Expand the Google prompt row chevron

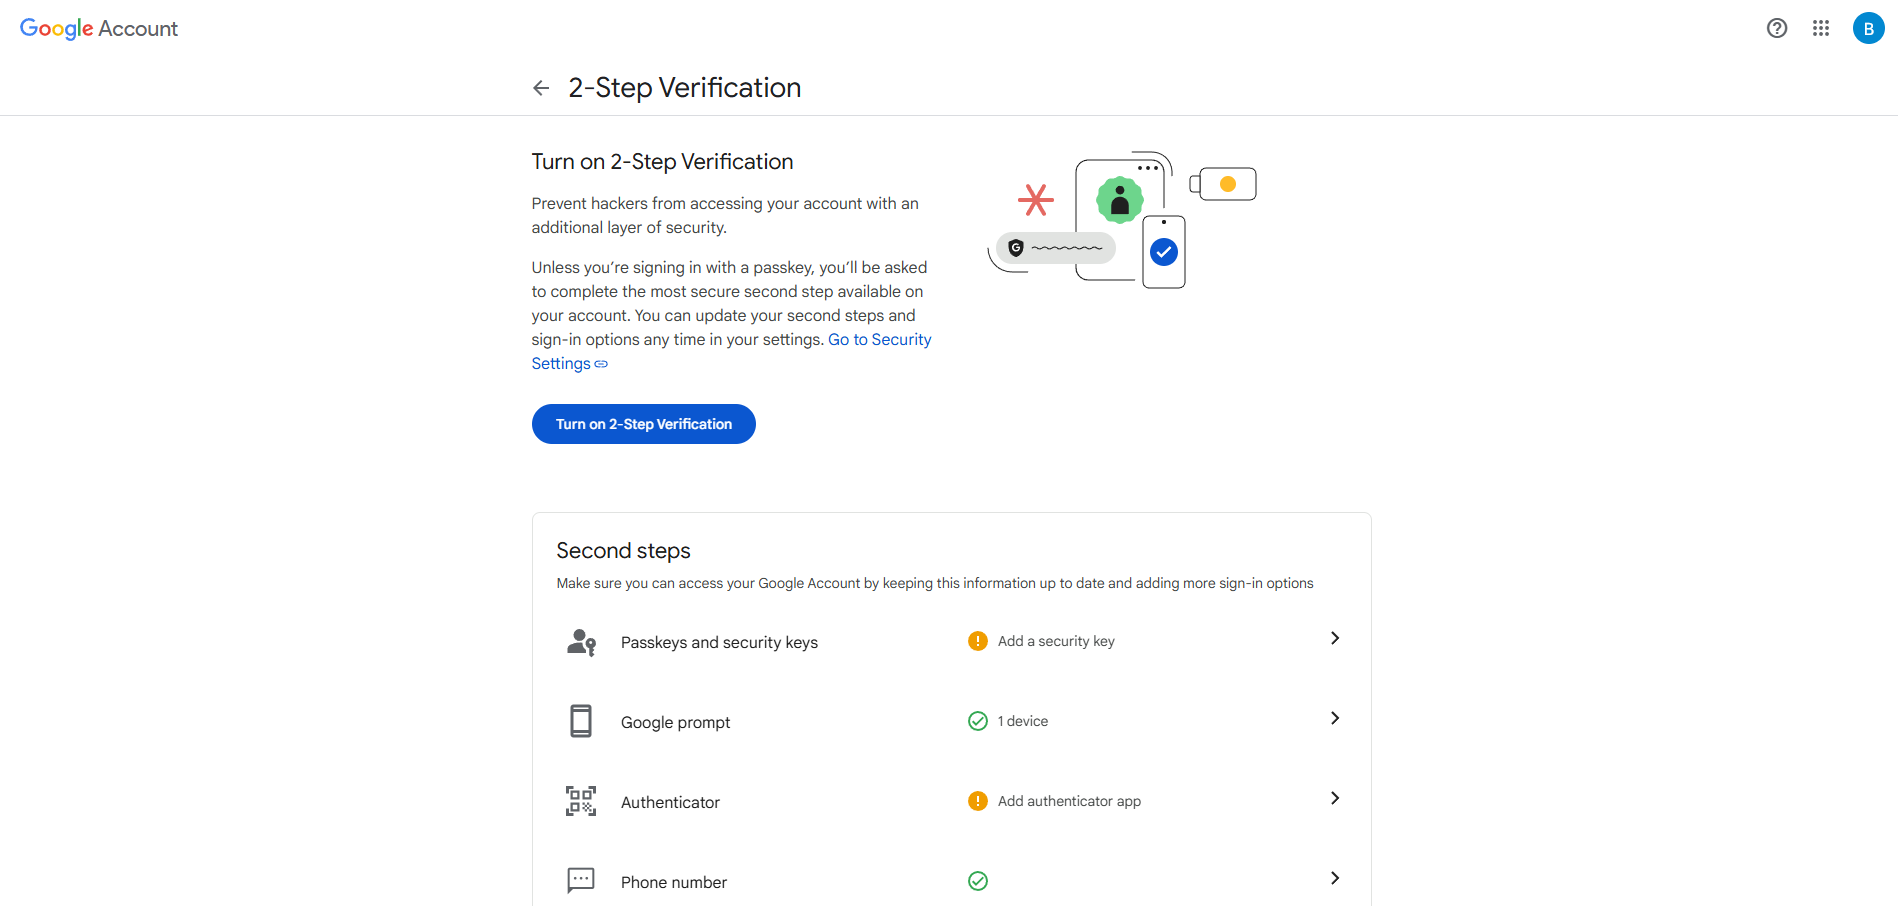[1334, 718]
